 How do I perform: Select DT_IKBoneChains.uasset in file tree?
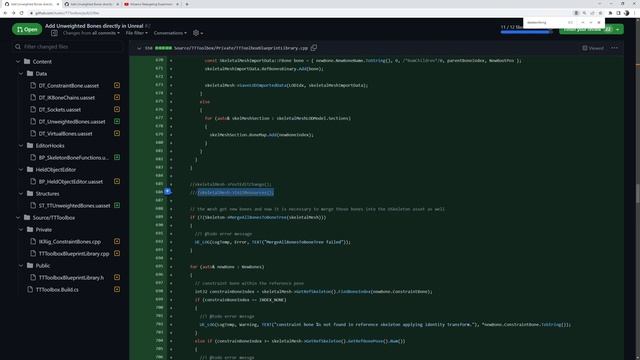[67, 98]
